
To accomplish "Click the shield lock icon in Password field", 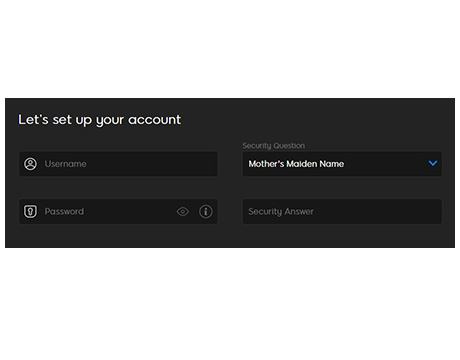I will [x=30, y=211].
